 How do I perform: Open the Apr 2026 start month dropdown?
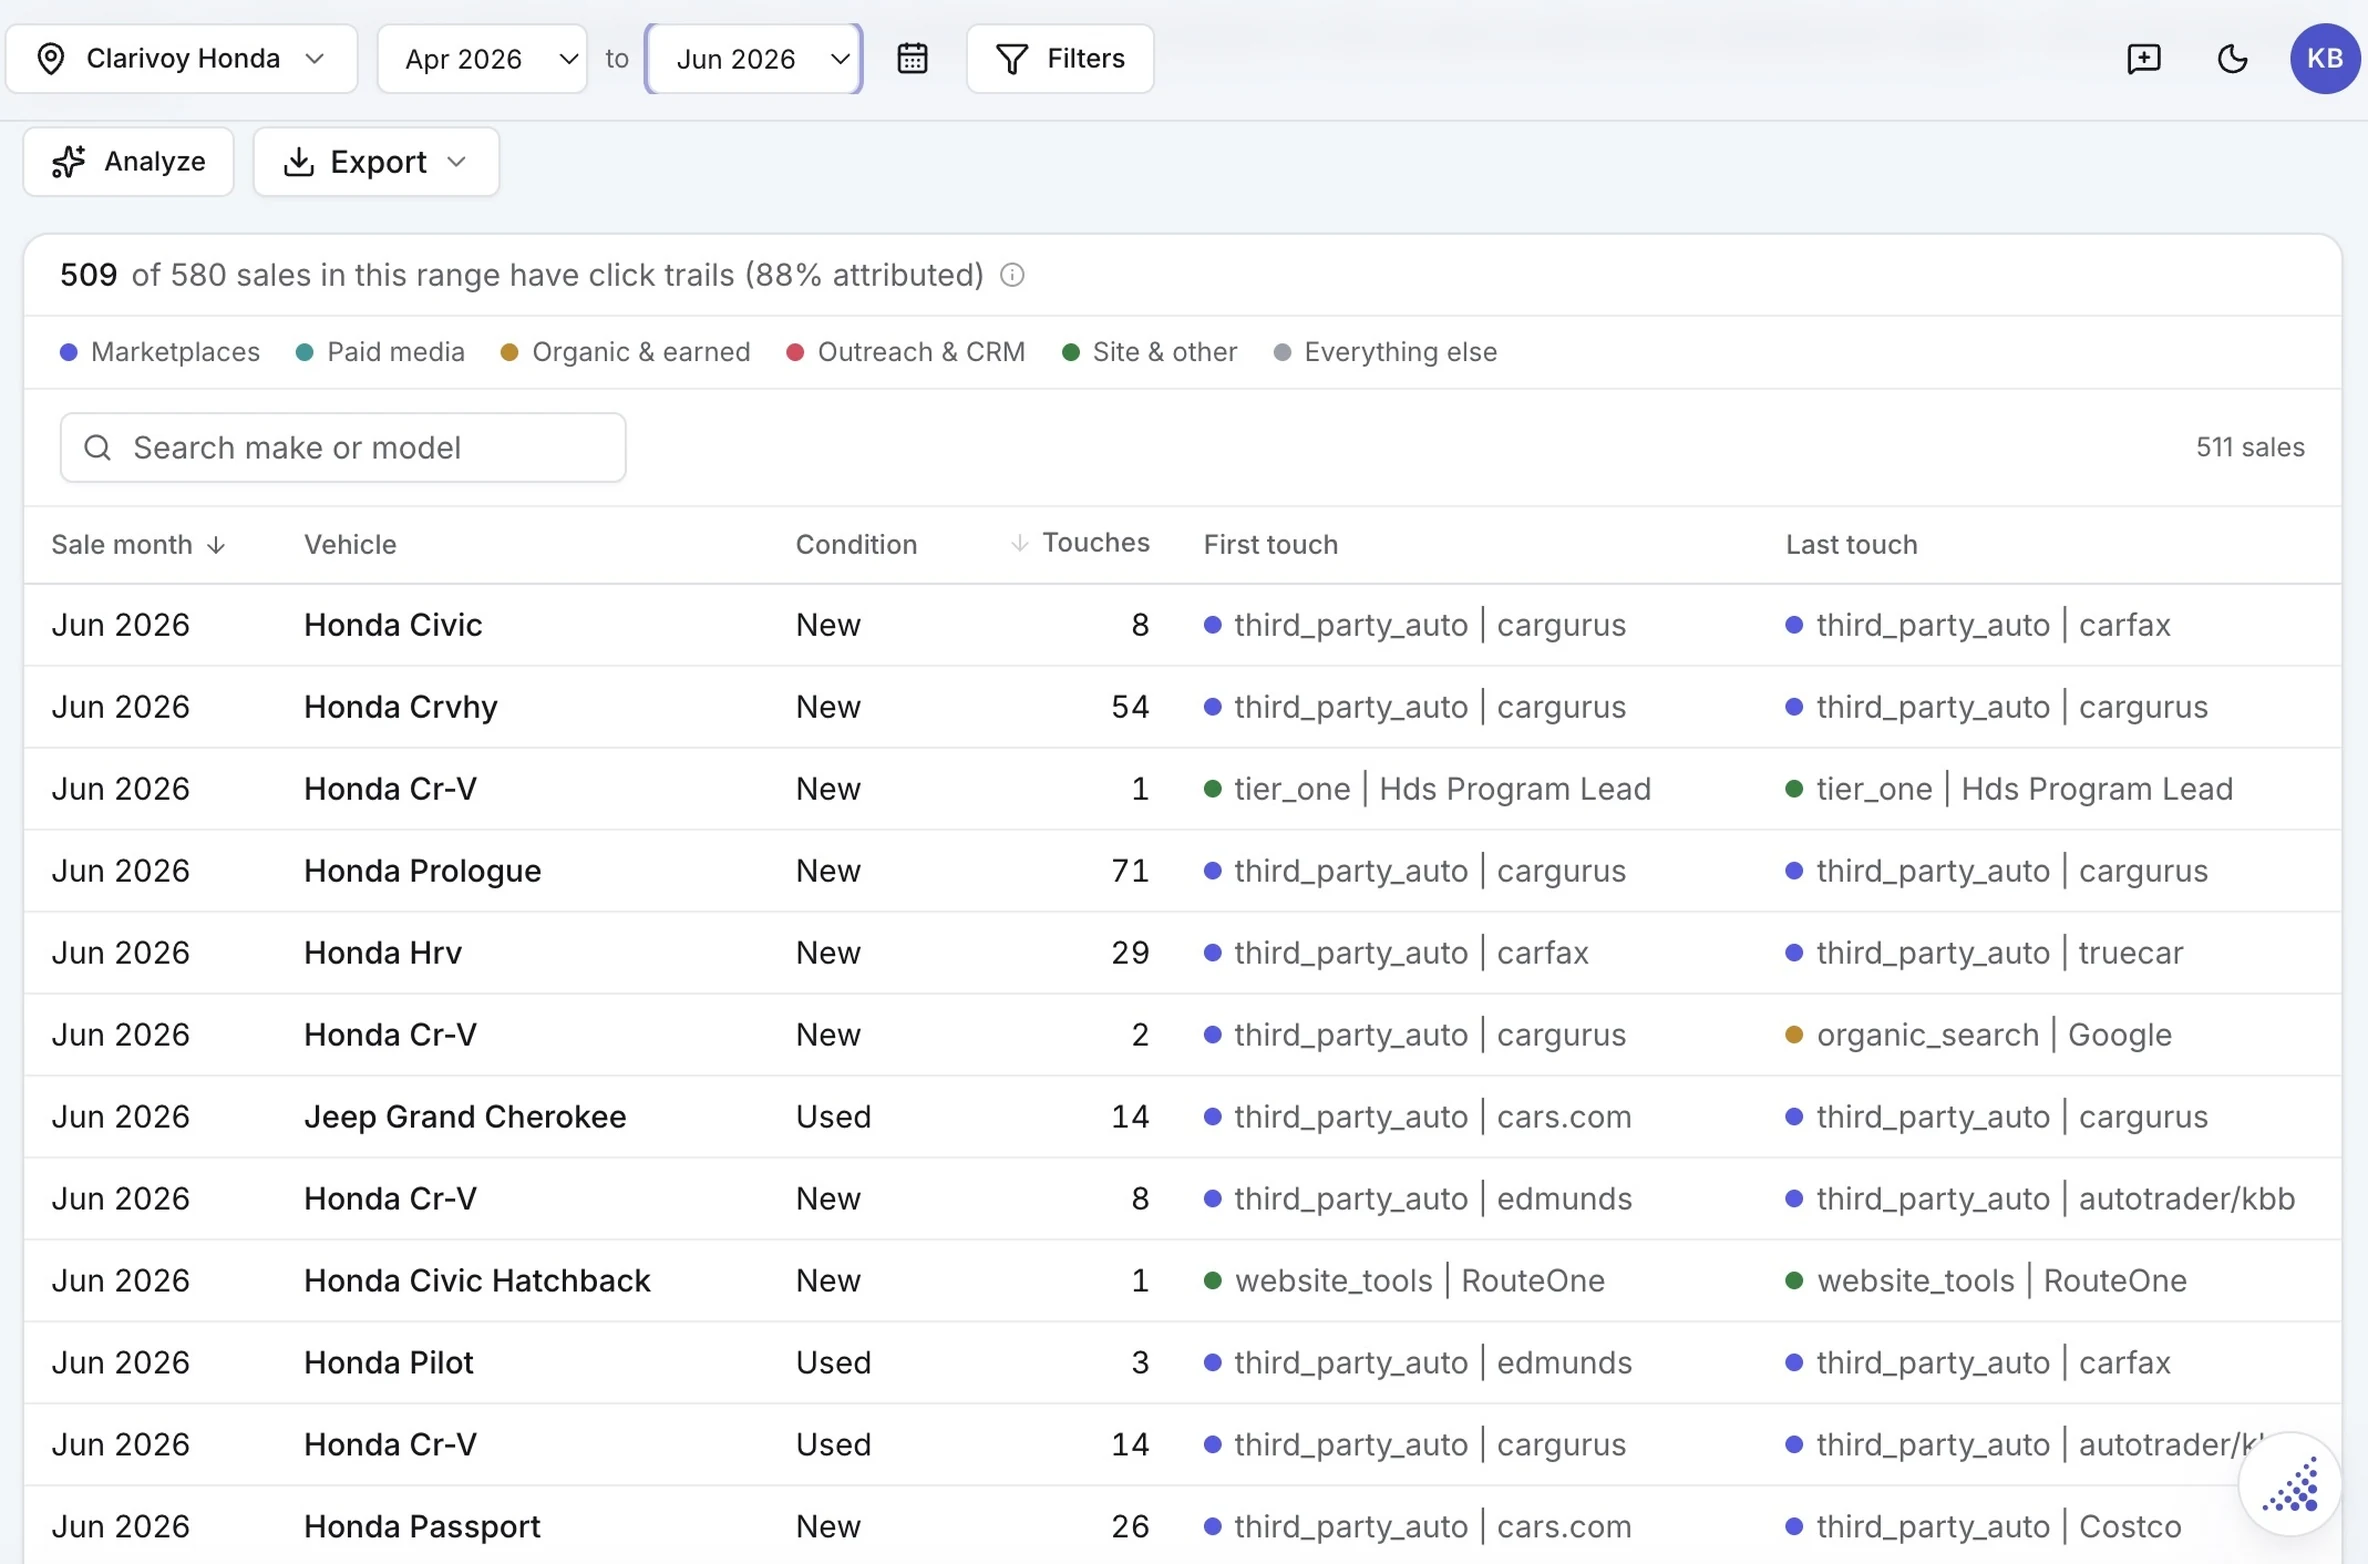(482, 59)
